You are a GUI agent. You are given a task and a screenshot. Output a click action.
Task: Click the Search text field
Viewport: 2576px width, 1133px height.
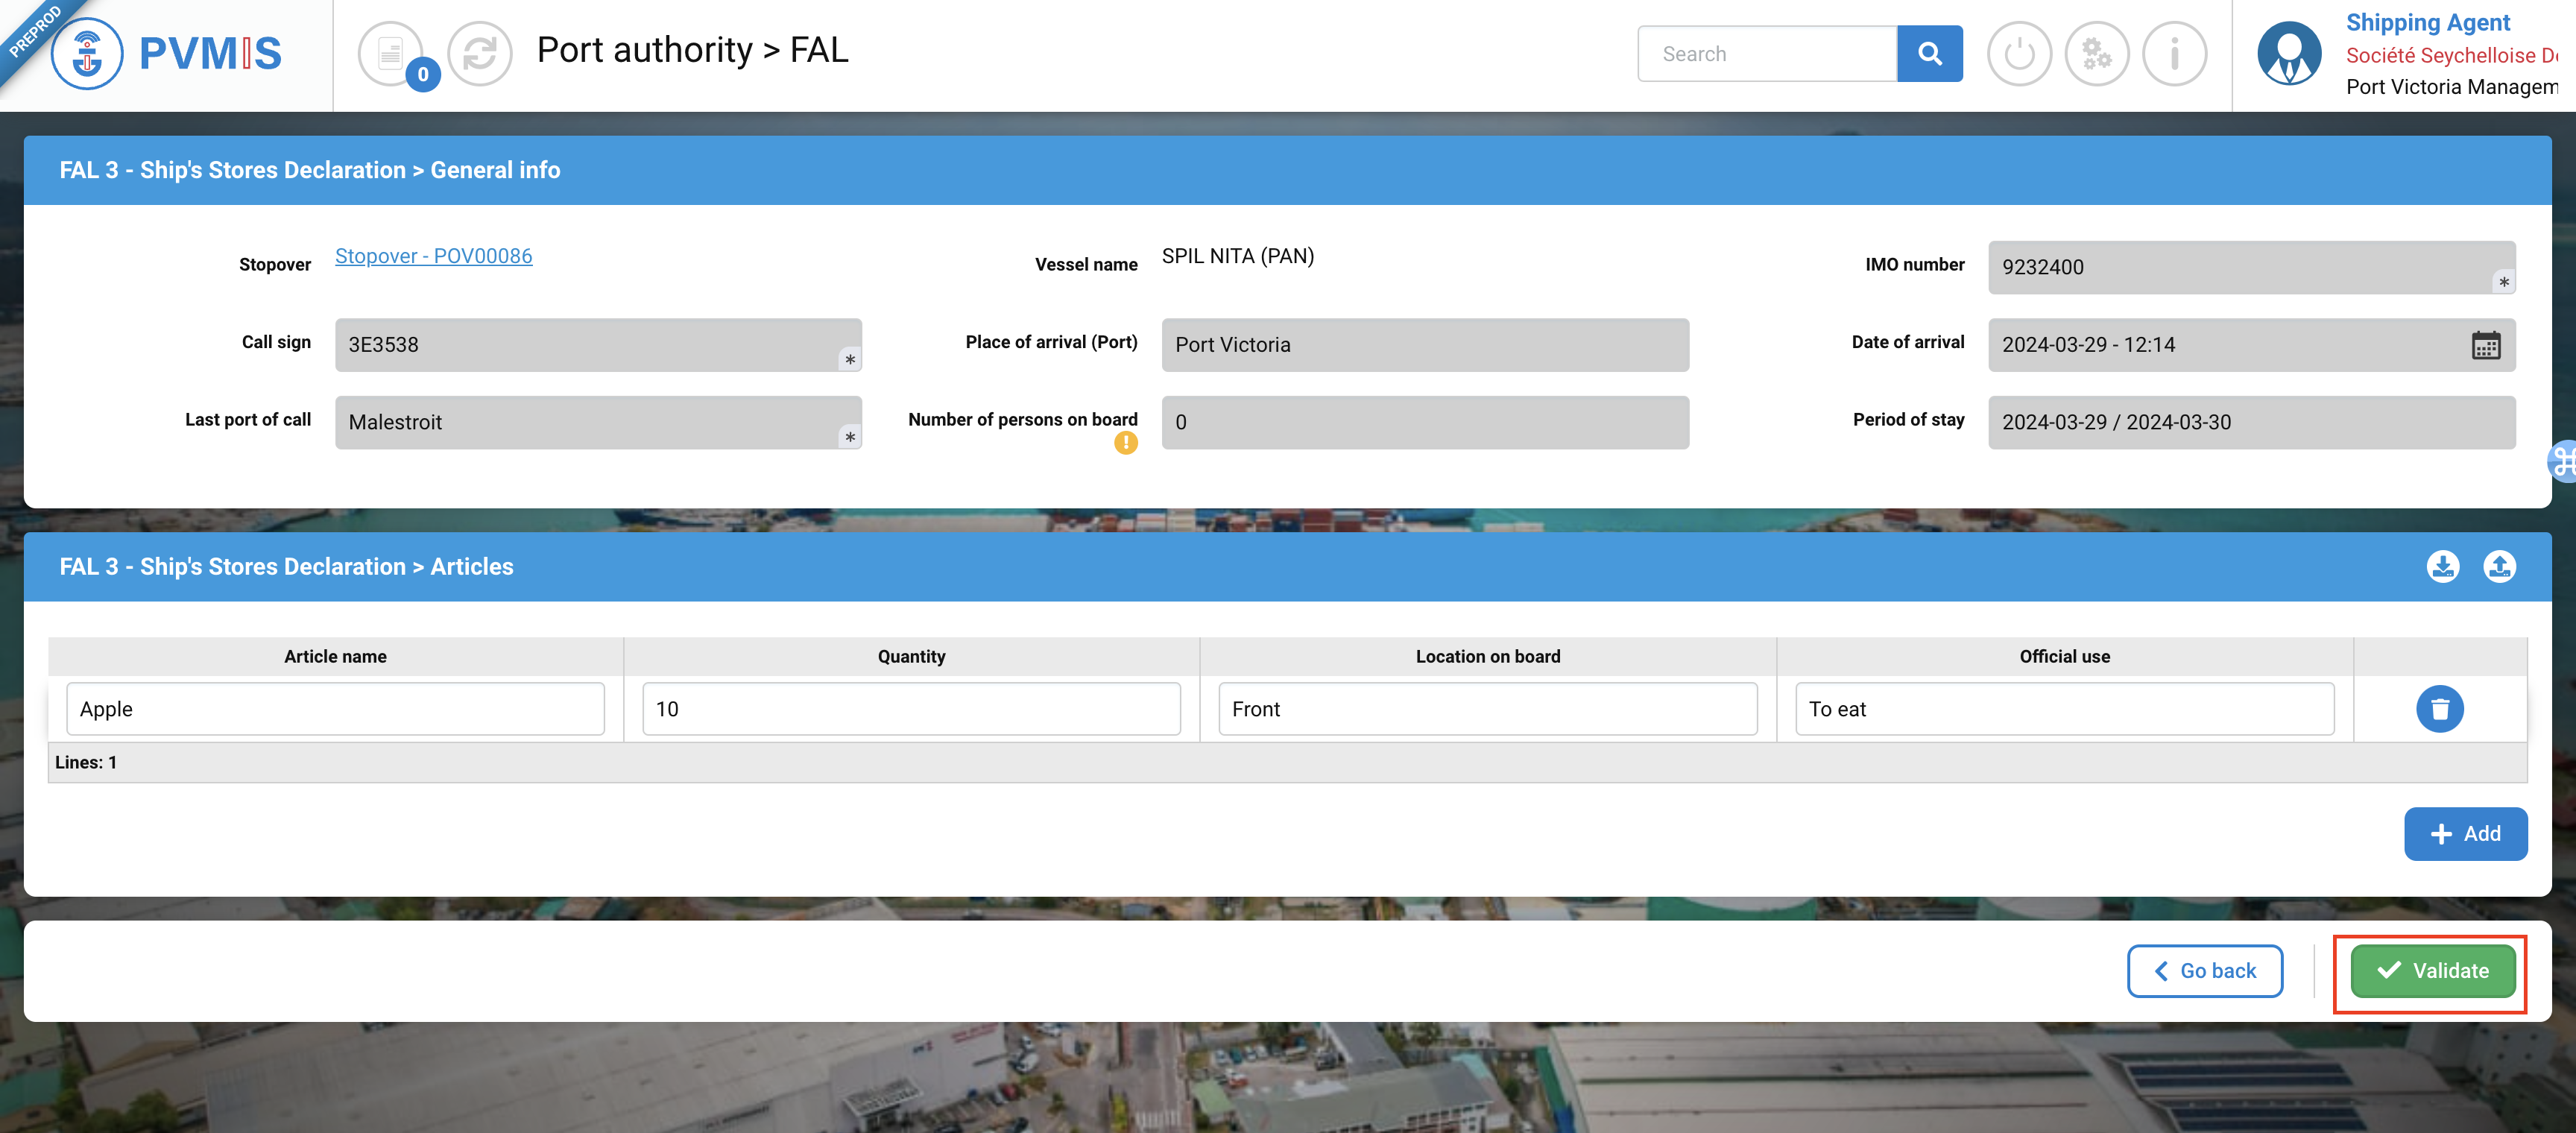[x=1767, y=53]
